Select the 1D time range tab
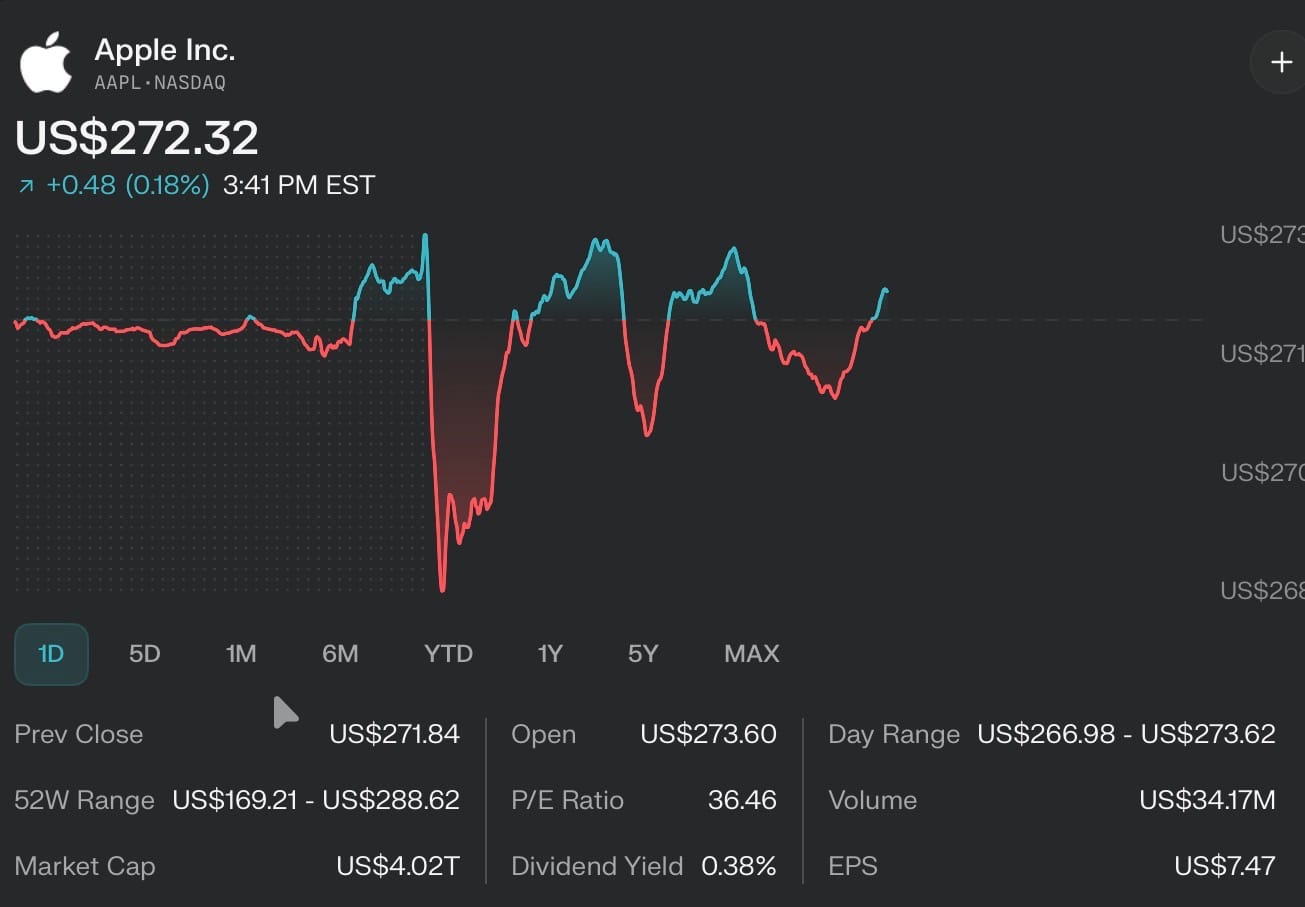 pos(51,654)
